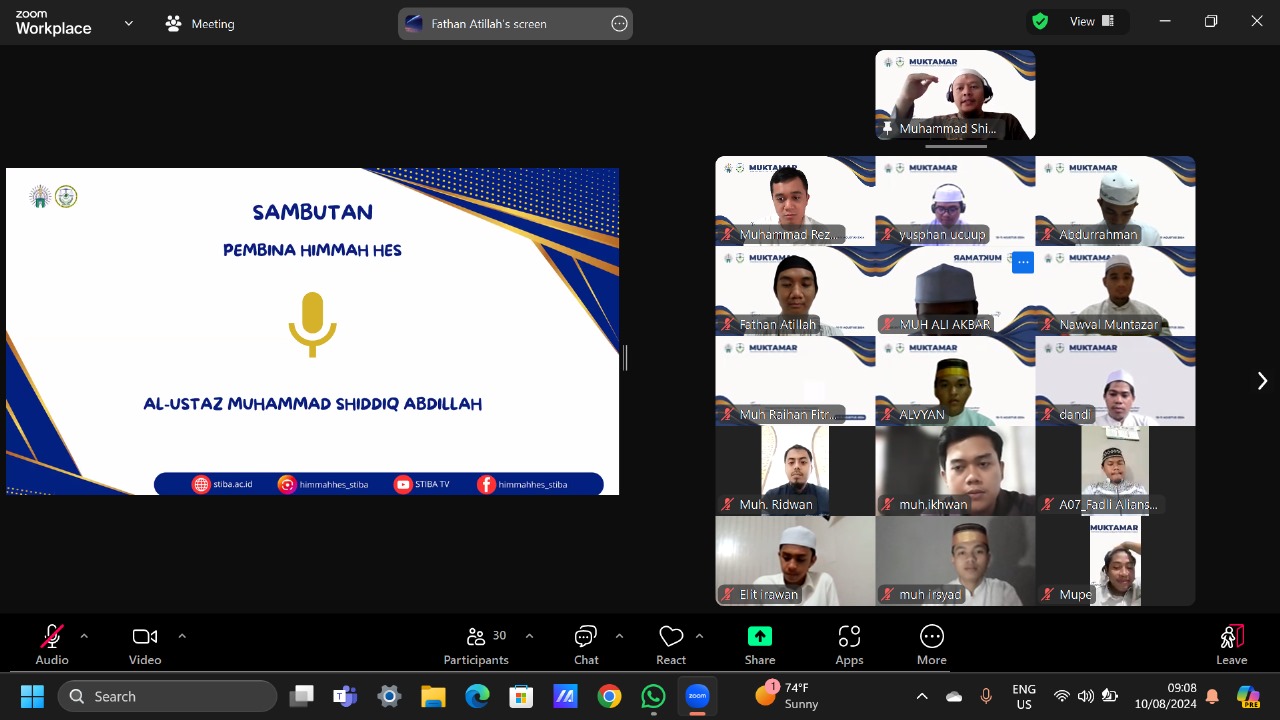The image size is (1280, 720).
Task: Open options for Fathan Atillah's screen
Action: tap(619, 24)
